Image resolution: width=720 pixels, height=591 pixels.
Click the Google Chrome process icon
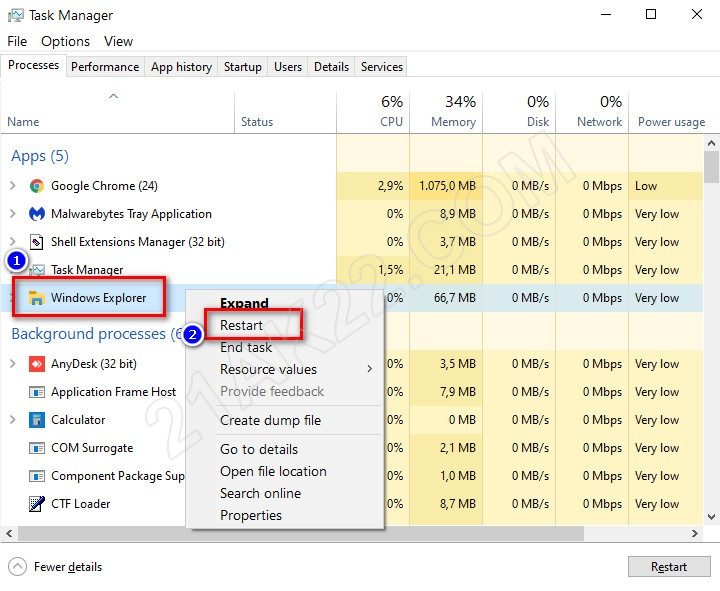pyautogui.click(x=37, y=186)
